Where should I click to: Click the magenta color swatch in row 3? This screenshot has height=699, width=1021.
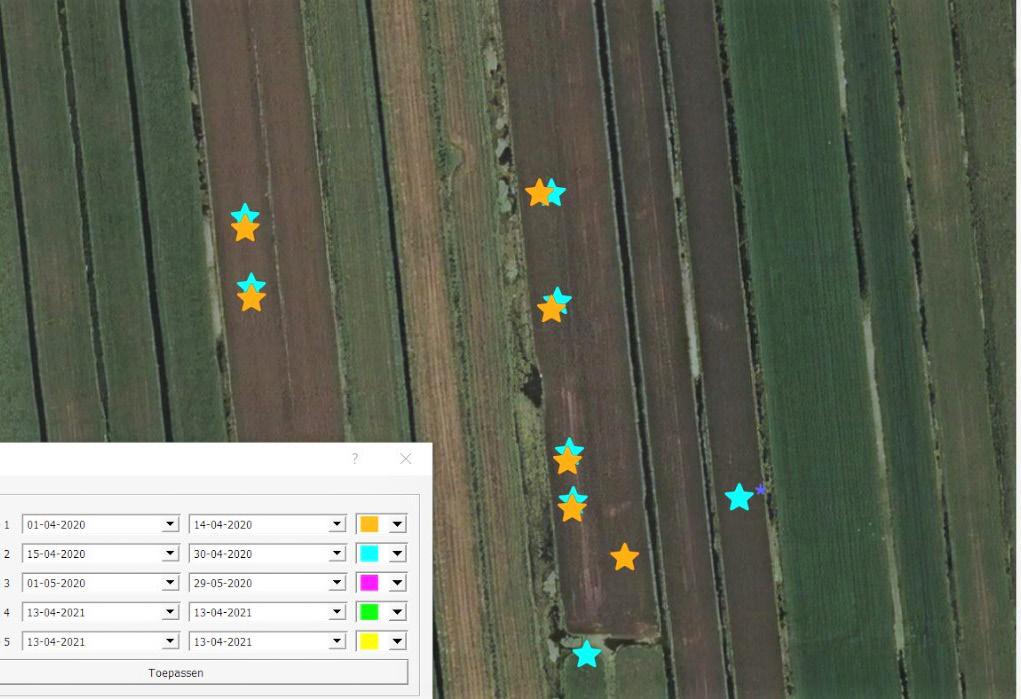click(x=369, y=582)
